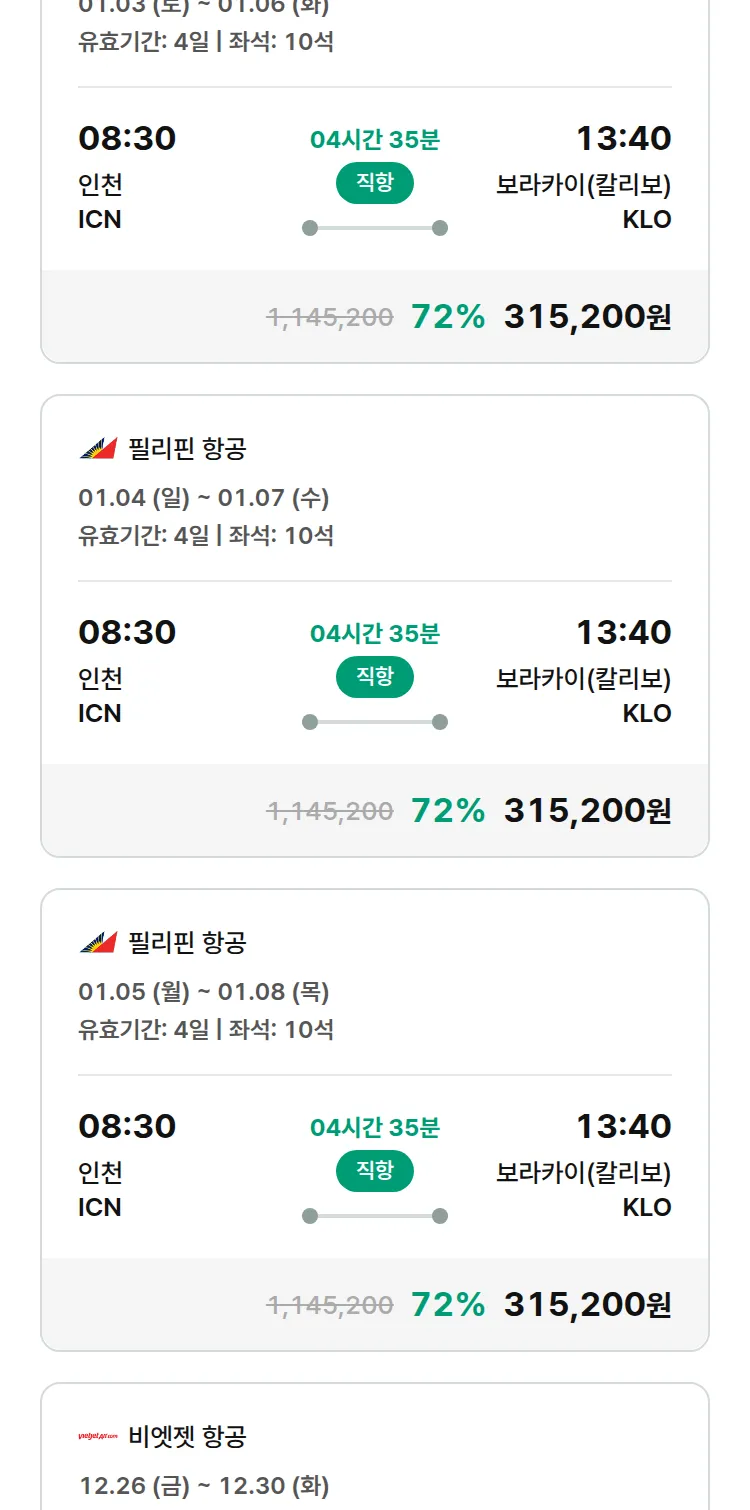Click Philippine Airlines logo on 01.04 flight
The height and width of the screenshot is (1510, 750).
pos(98,449)
